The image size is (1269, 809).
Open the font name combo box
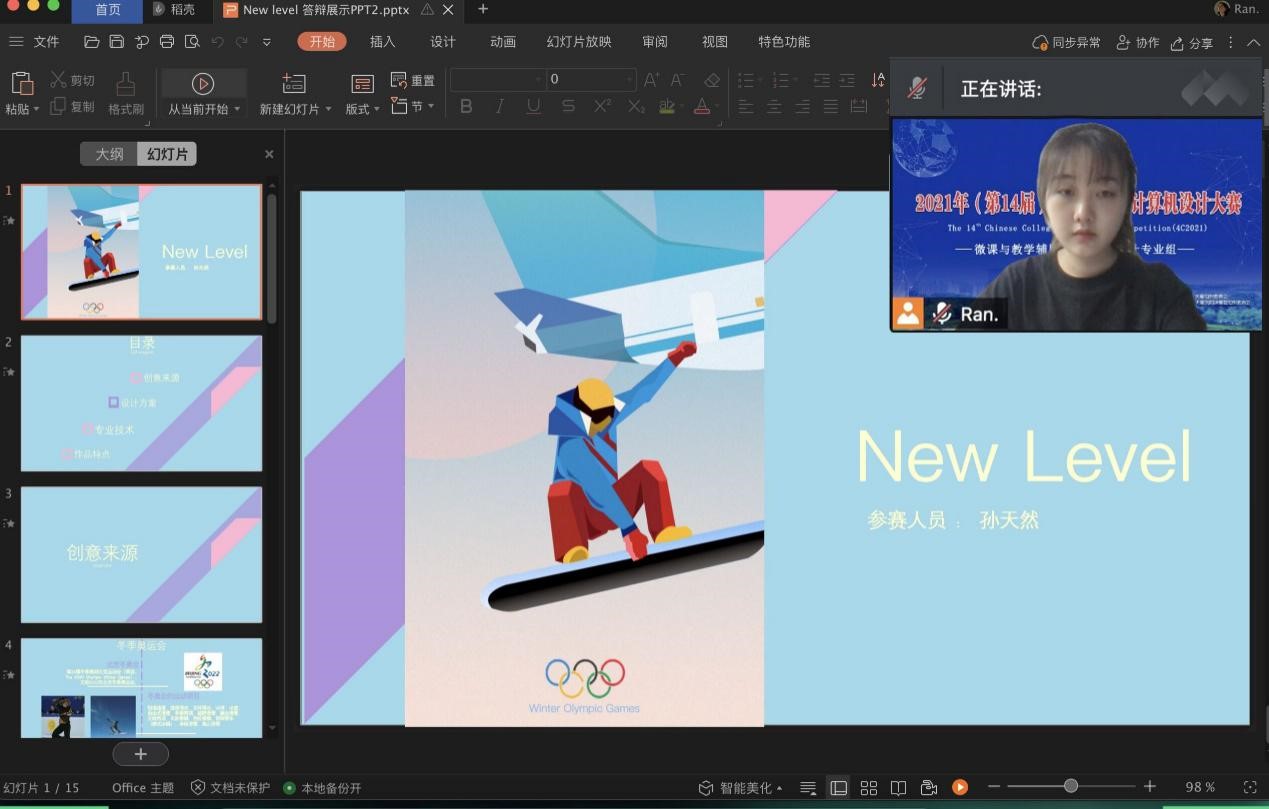point(497,79)
